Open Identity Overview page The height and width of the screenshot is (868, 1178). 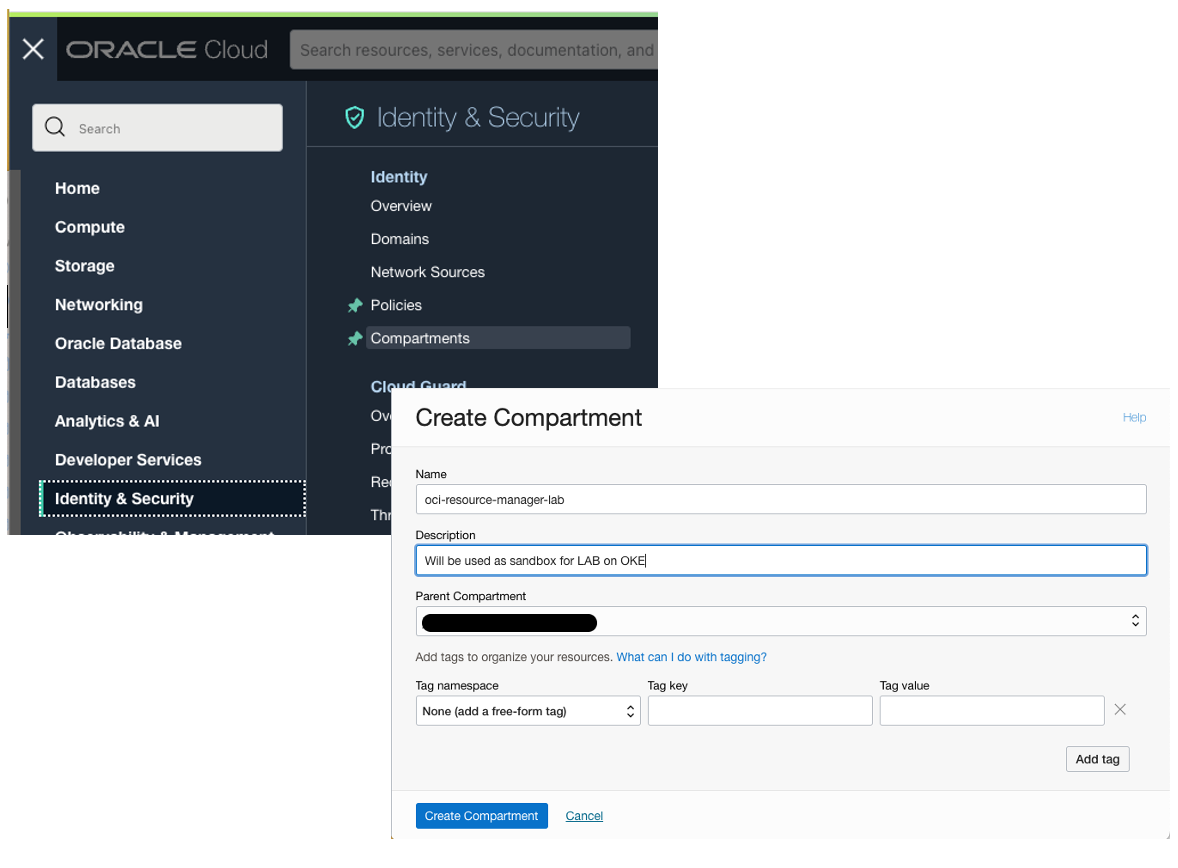tap(401, 206)
